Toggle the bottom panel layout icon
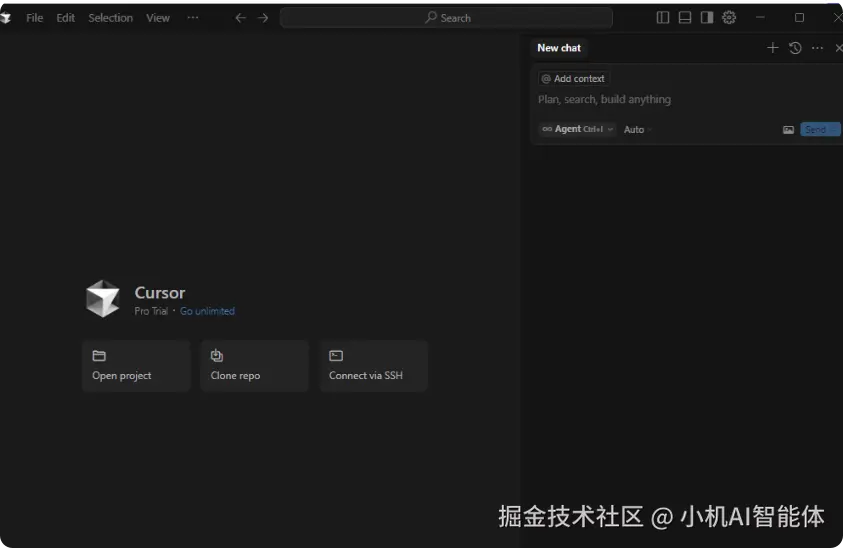This screenshot has height=548, width=843. click(685, 18)
